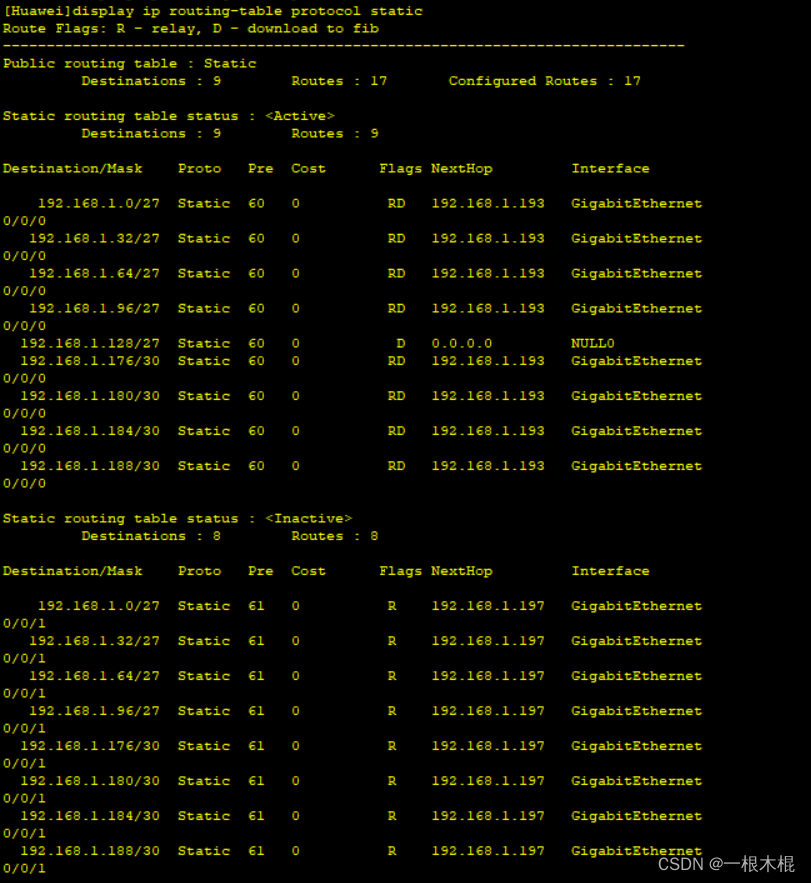811x883 pixels.
Task: Click next hop 192.168.1.197 in the 192.168.1.188/30 row
Action: click(x=488, y=850)
